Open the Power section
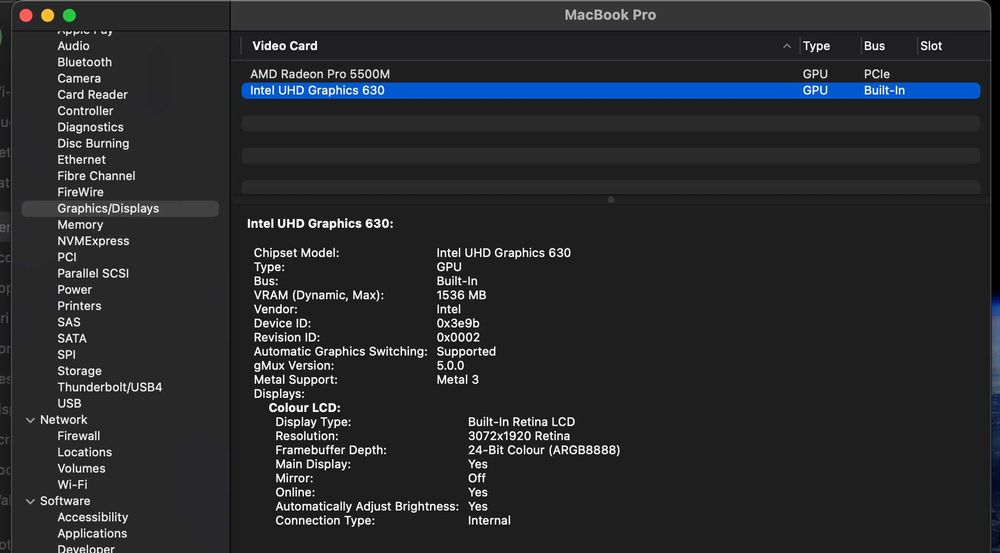Screen dimensions: 1000x553 [x=74, y=290]
